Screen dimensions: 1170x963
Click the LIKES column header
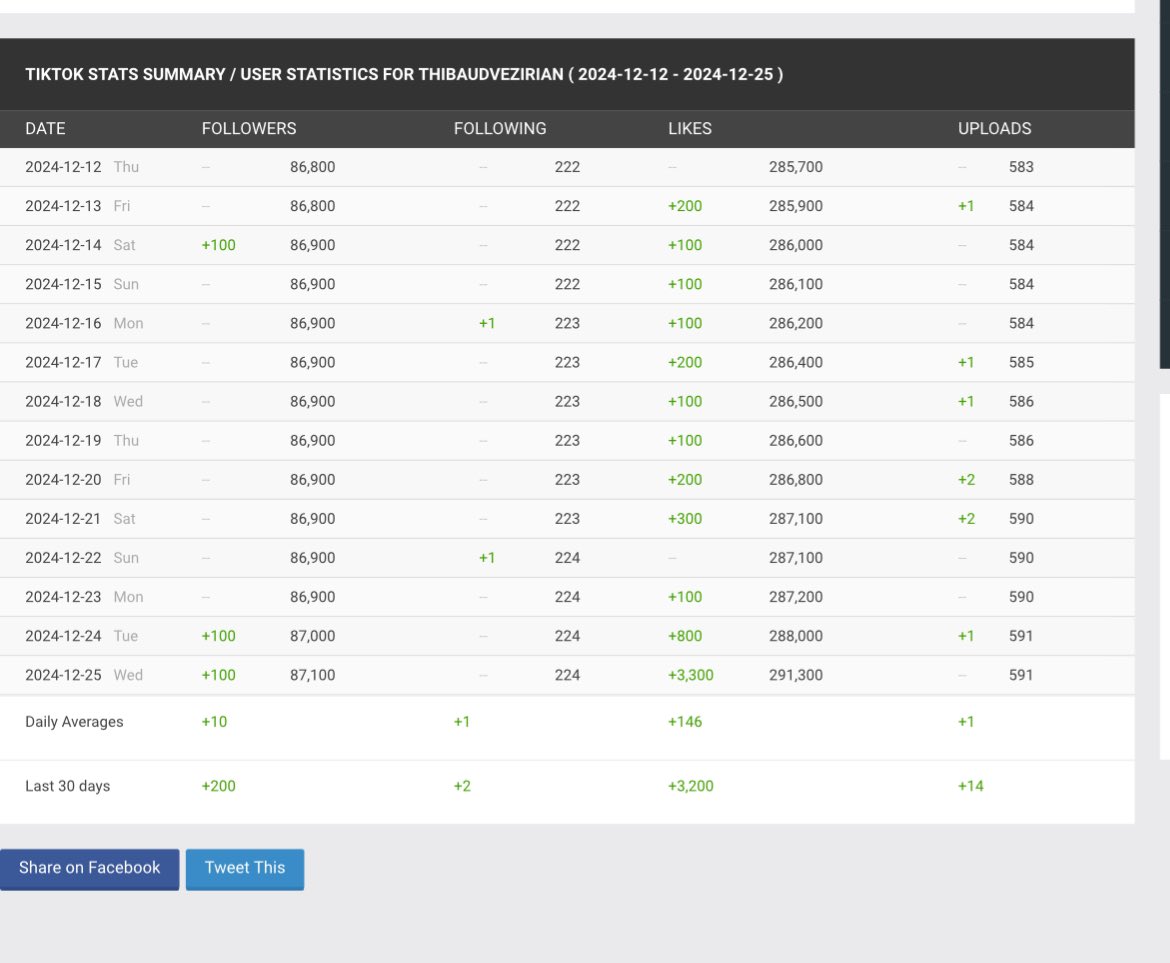pos(689,128)
